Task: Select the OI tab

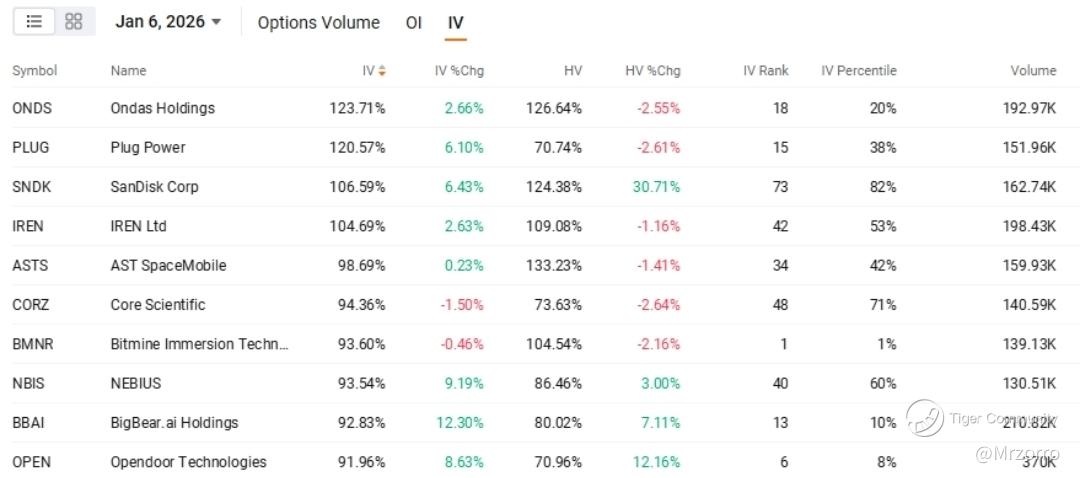Action: coord(413,22)
